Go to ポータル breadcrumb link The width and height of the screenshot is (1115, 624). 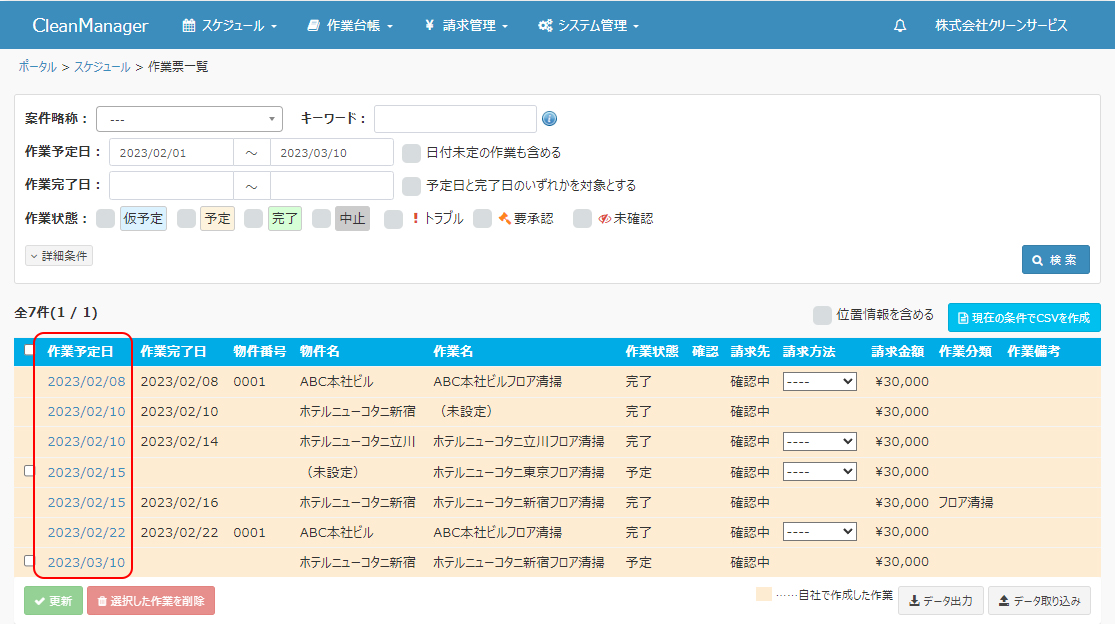(x=37, y=67)
